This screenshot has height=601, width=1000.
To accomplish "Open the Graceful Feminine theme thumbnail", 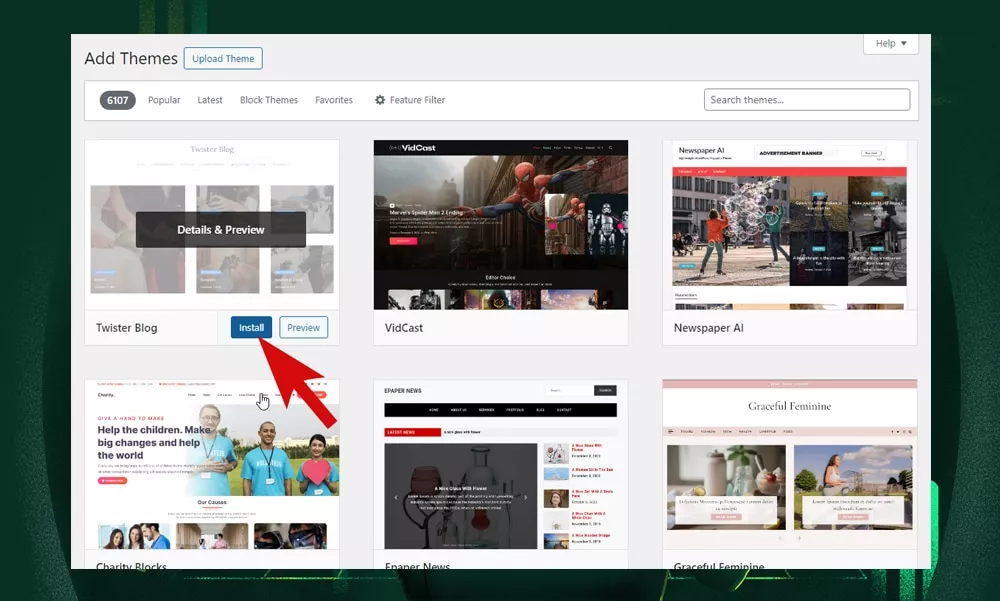I will pos(790,464).
